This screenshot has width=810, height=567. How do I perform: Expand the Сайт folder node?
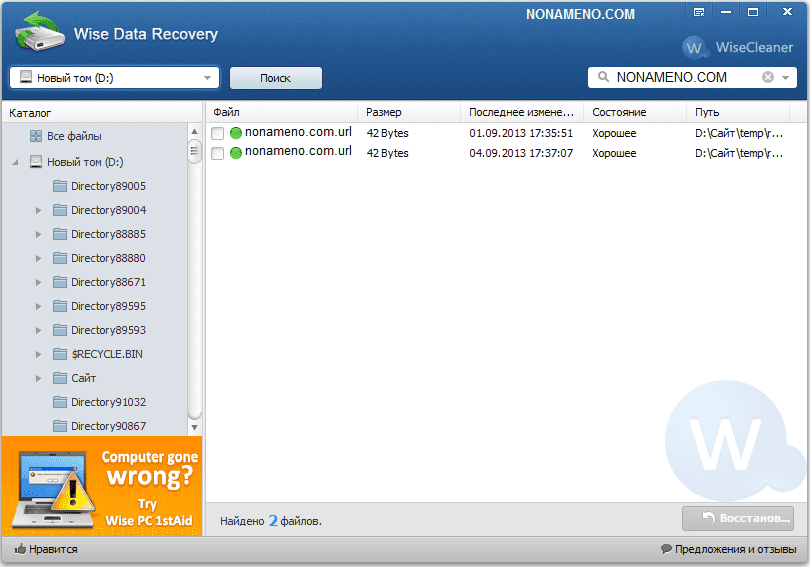click(x=38, y=378)
